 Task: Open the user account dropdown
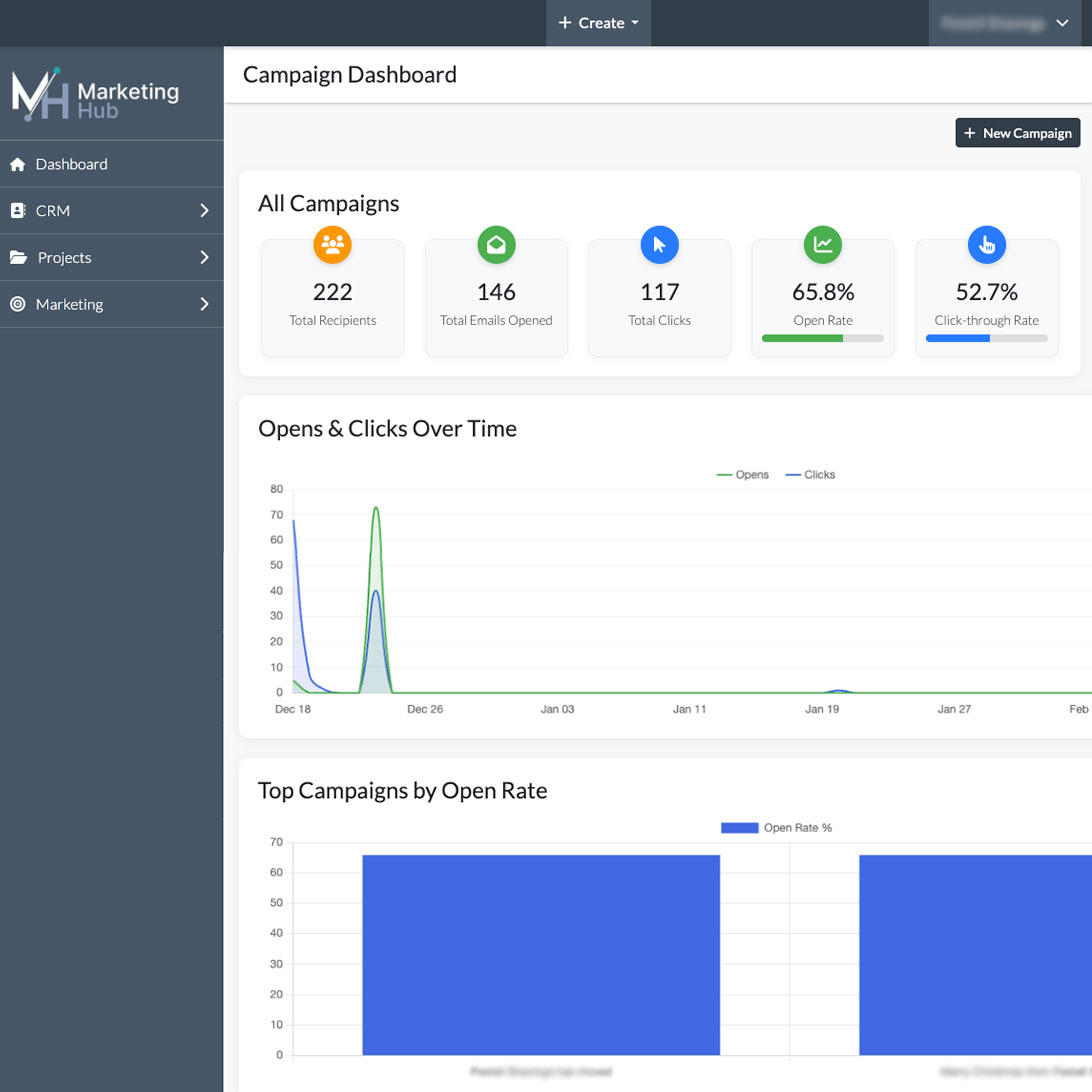[x=1002, y=23]
